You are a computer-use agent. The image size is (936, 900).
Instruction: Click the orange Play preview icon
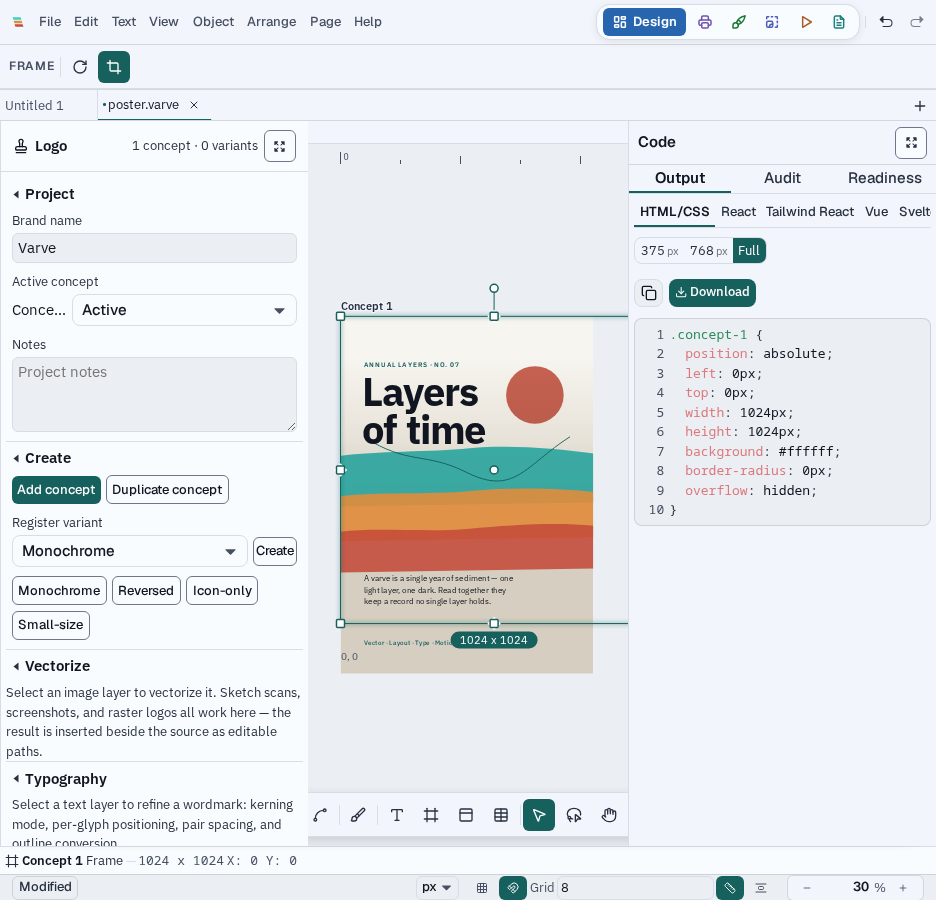pos(806,22)
